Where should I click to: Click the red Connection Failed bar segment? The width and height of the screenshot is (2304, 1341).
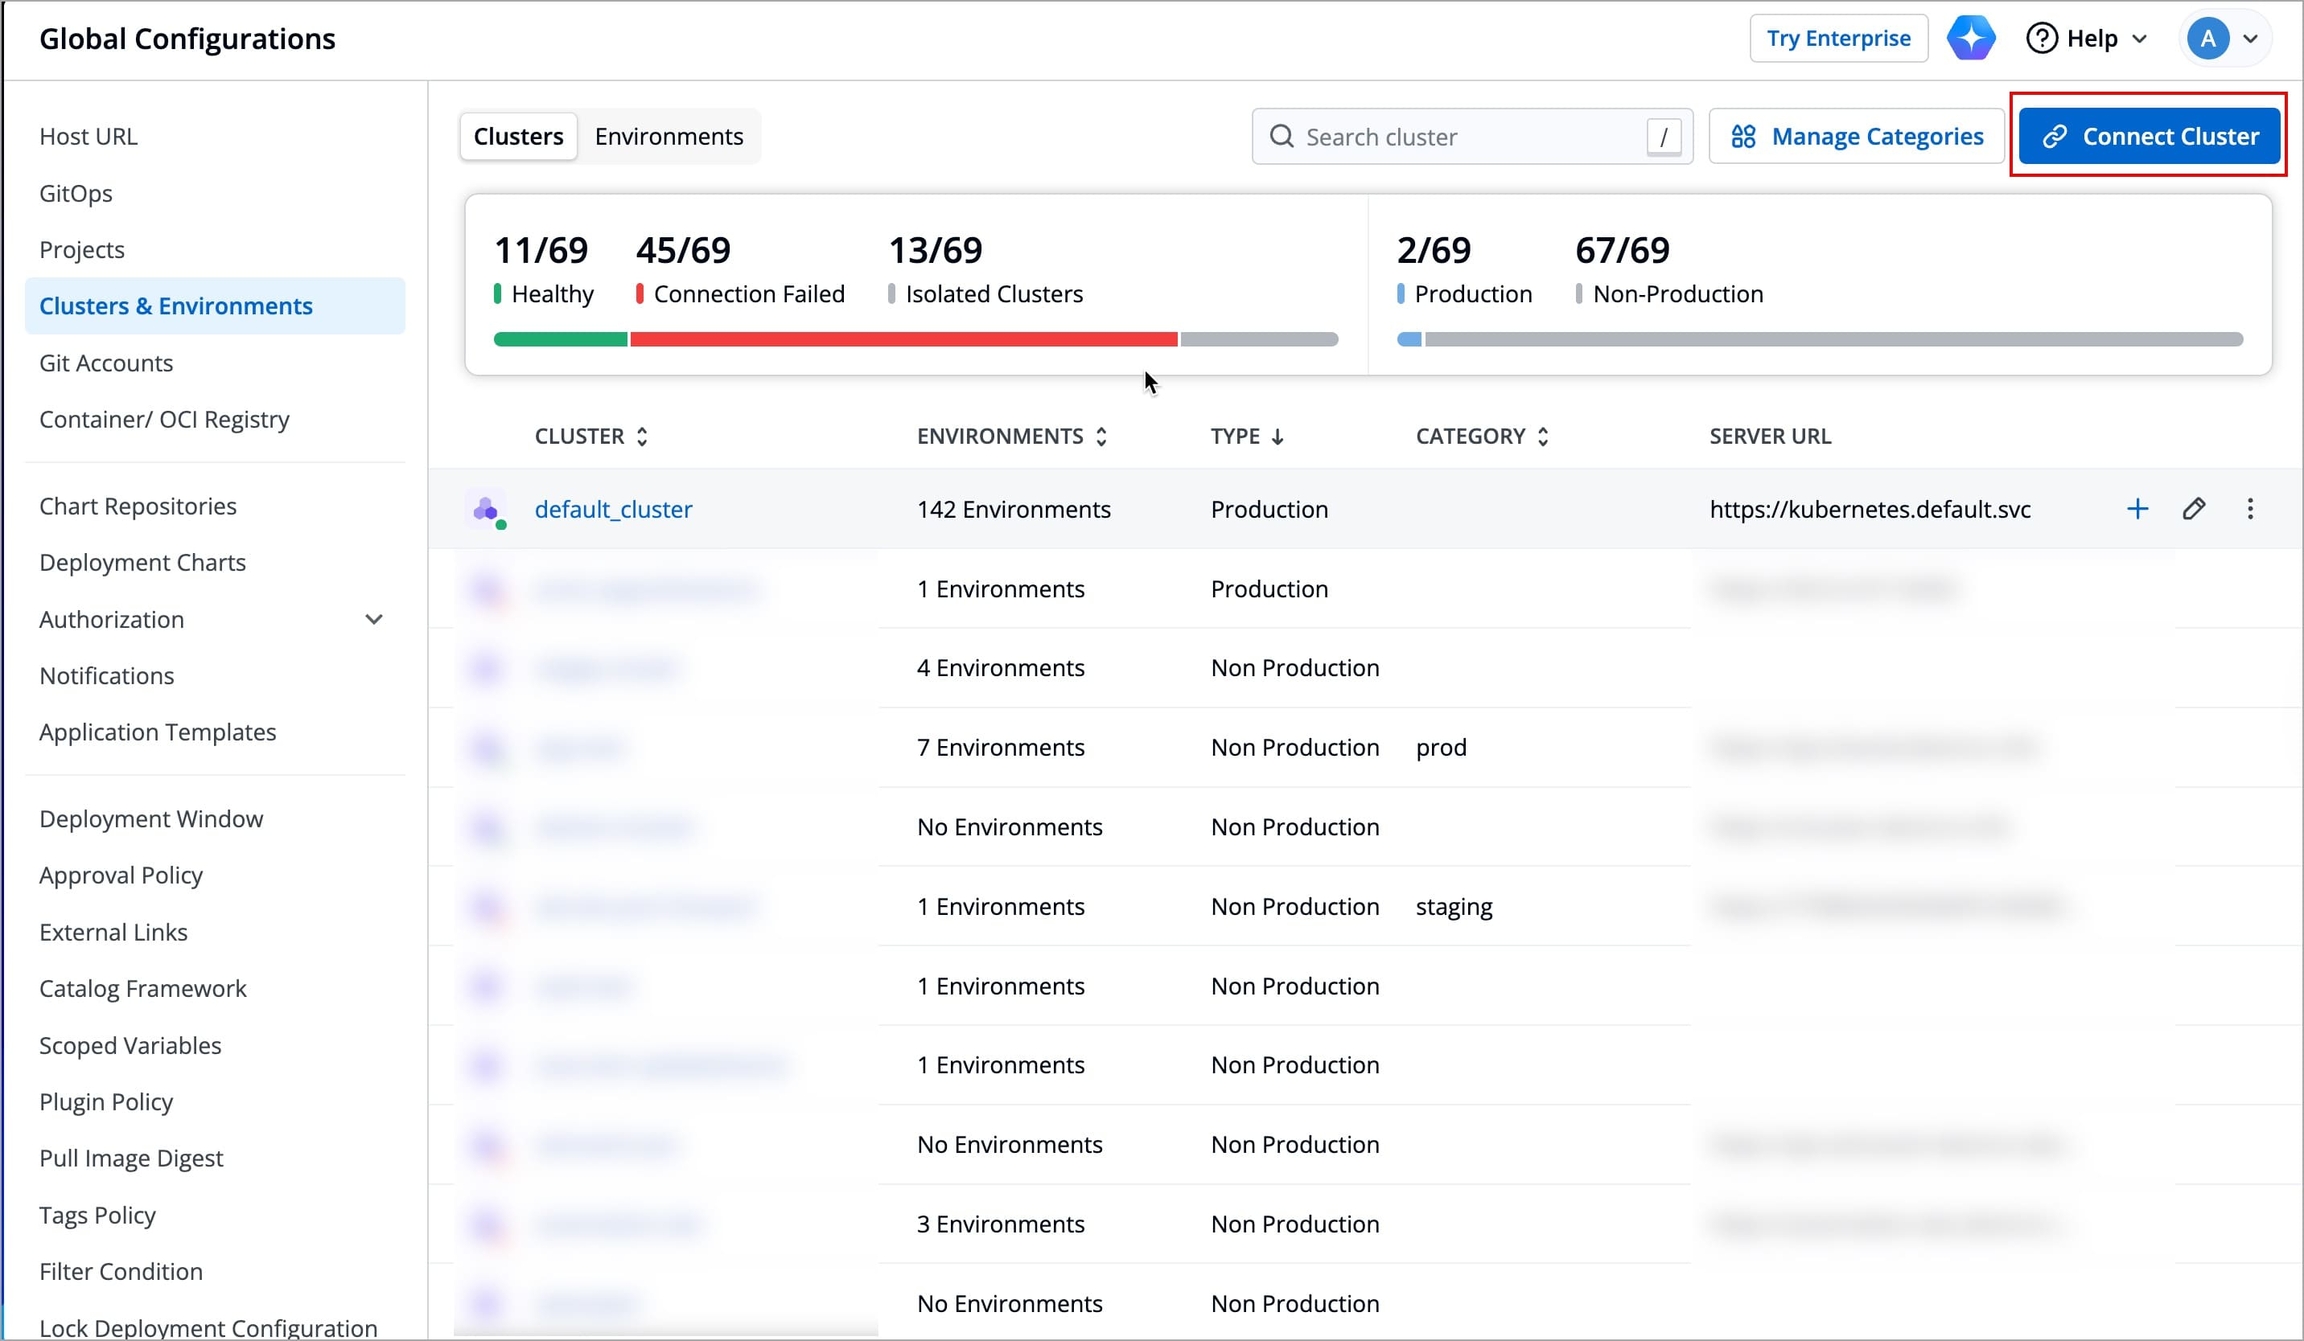pyautogui.click(x=903, y=340)
